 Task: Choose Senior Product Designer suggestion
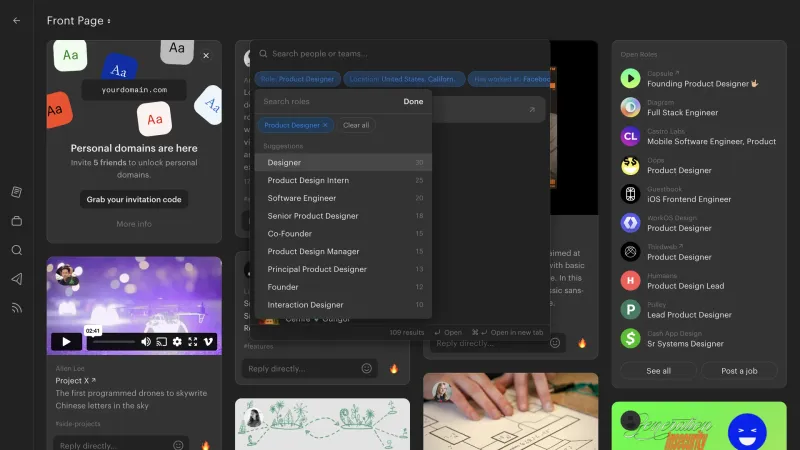pos(343,216)
